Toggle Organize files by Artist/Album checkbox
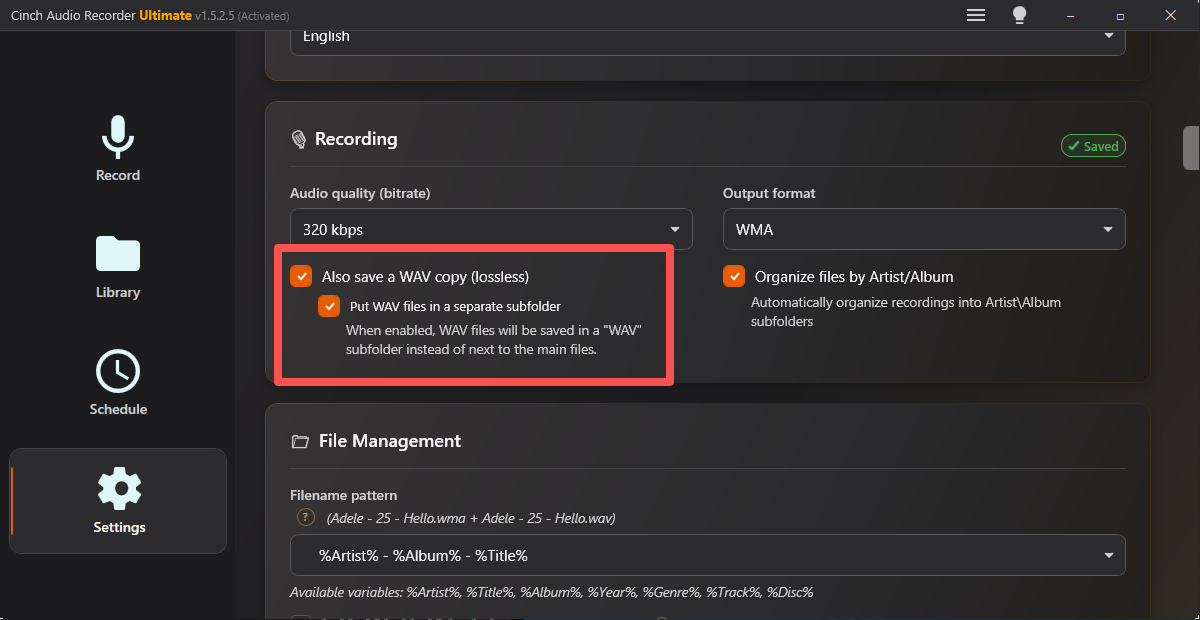This screenshot has width=1200, height=620. pyautogui.click(x=734, y=276)
